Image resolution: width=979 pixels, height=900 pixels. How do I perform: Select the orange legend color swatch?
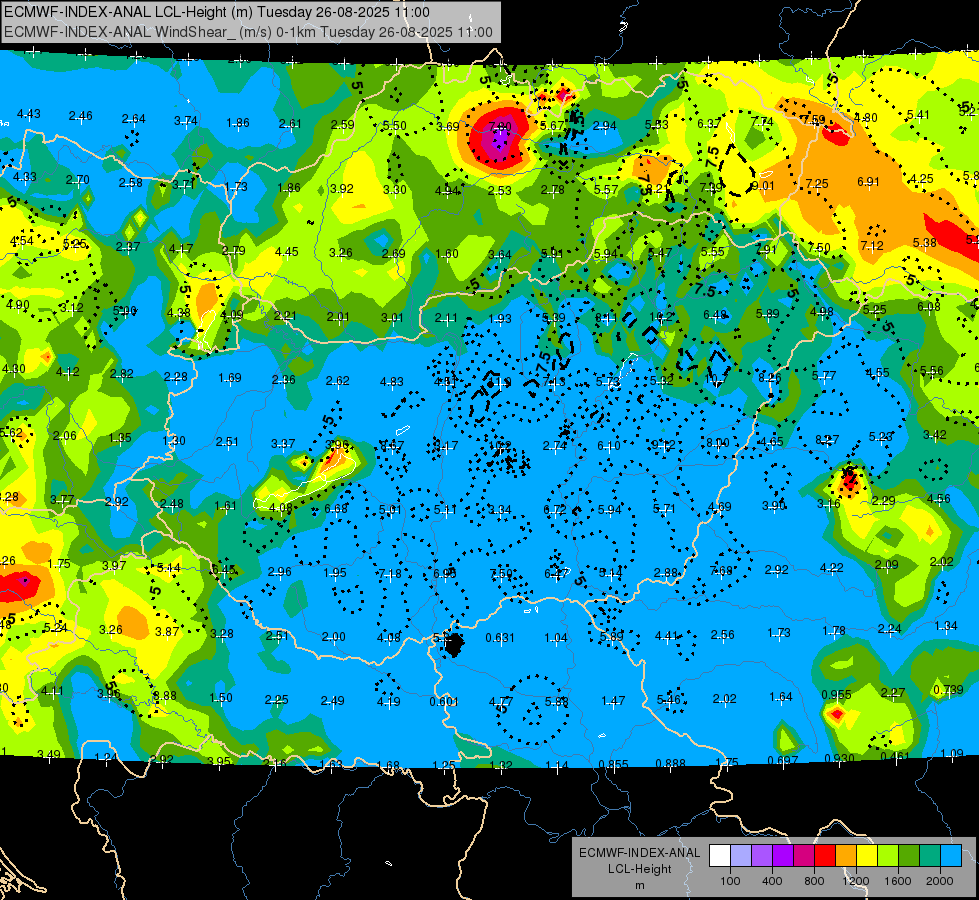pyautogui.click(x=846, y=856)
